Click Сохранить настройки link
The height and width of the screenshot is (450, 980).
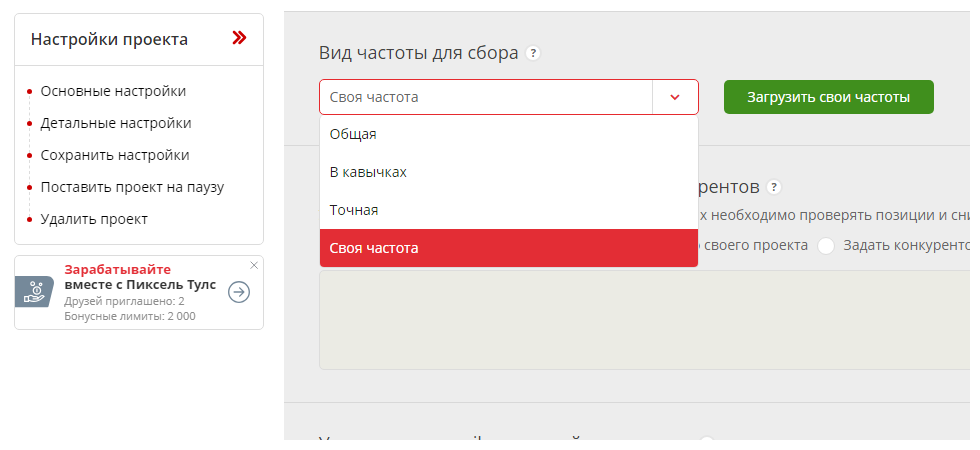coord(115,155)
